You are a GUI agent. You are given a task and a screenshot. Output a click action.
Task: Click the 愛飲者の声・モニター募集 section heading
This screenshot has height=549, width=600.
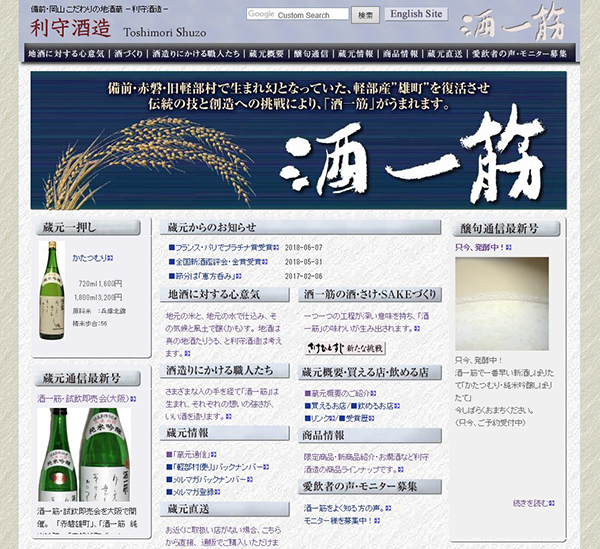click(x=370, y=487)
